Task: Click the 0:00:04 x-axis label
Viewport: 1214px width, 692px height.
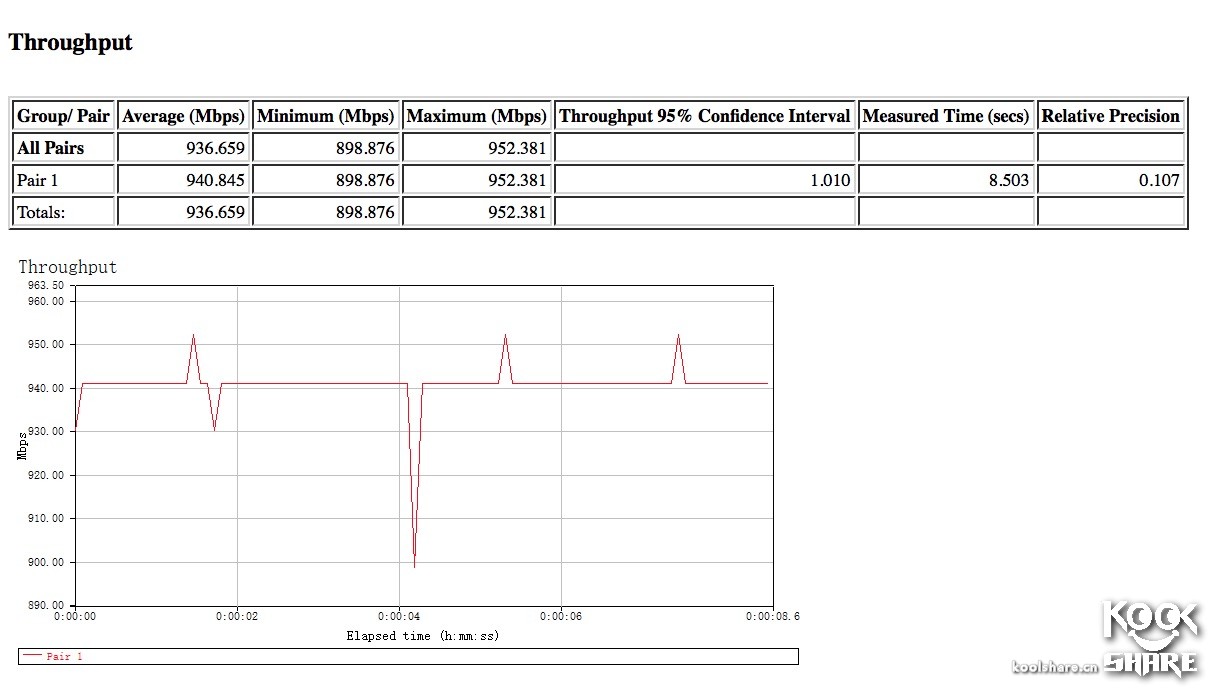Action: pyautogui.click(x=399, y=616)
